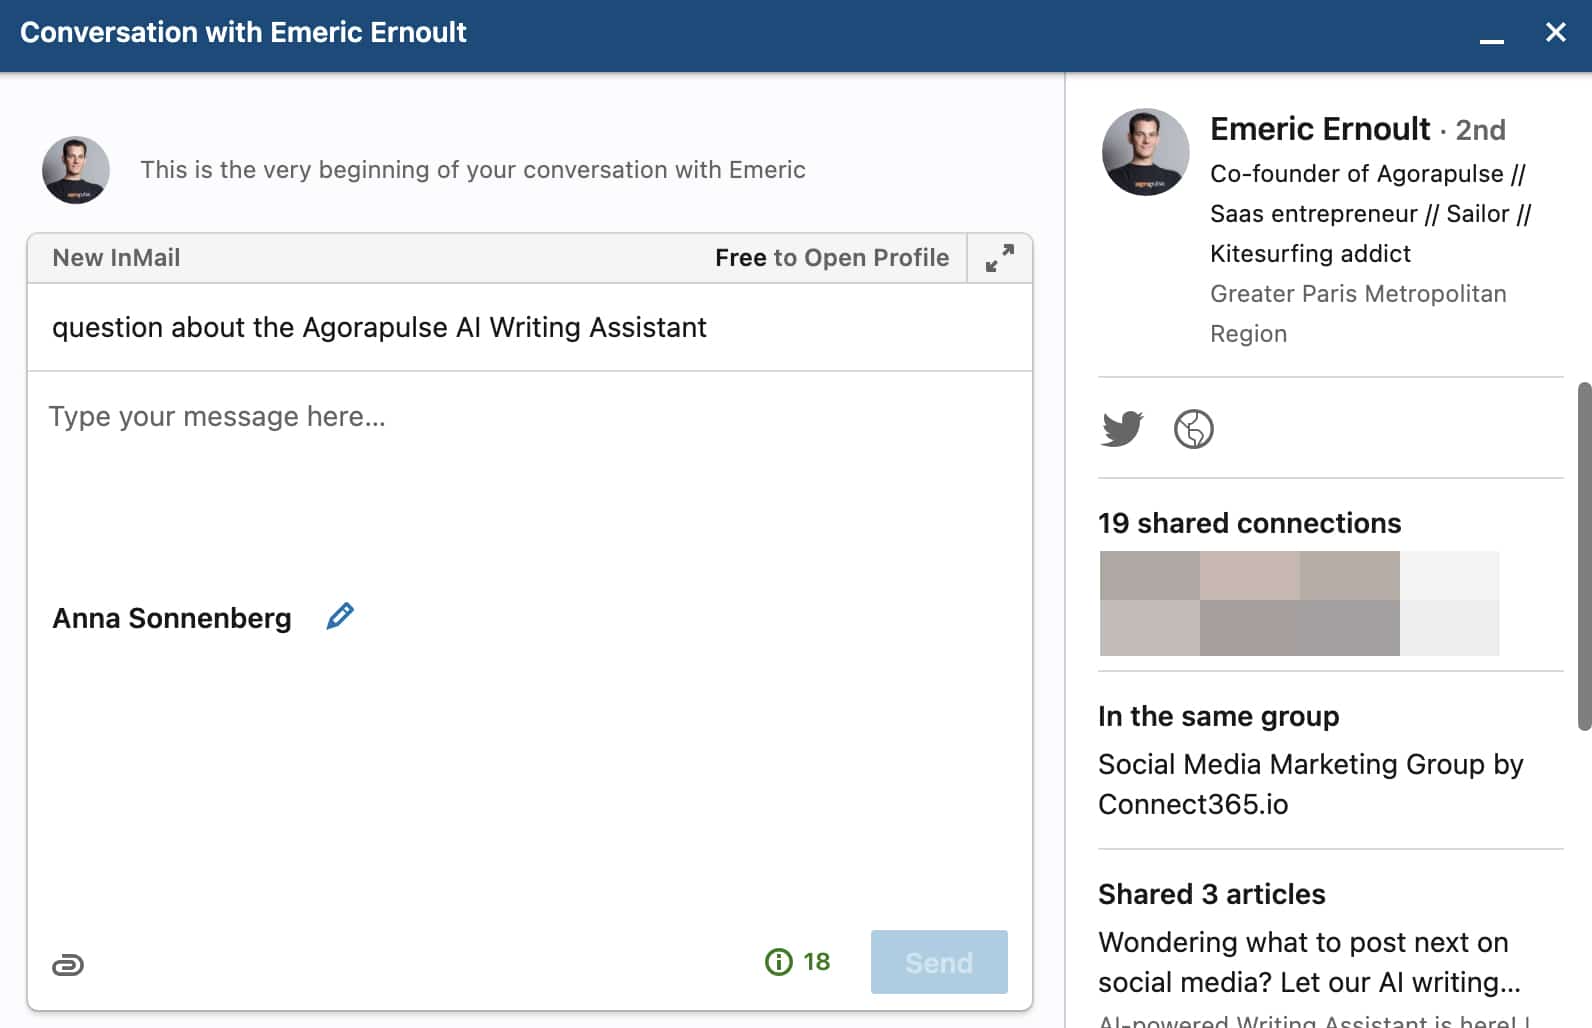Click the small avatar beside conversation start
This screenshot has width=1592, height=1028.
tap(76, 170)
